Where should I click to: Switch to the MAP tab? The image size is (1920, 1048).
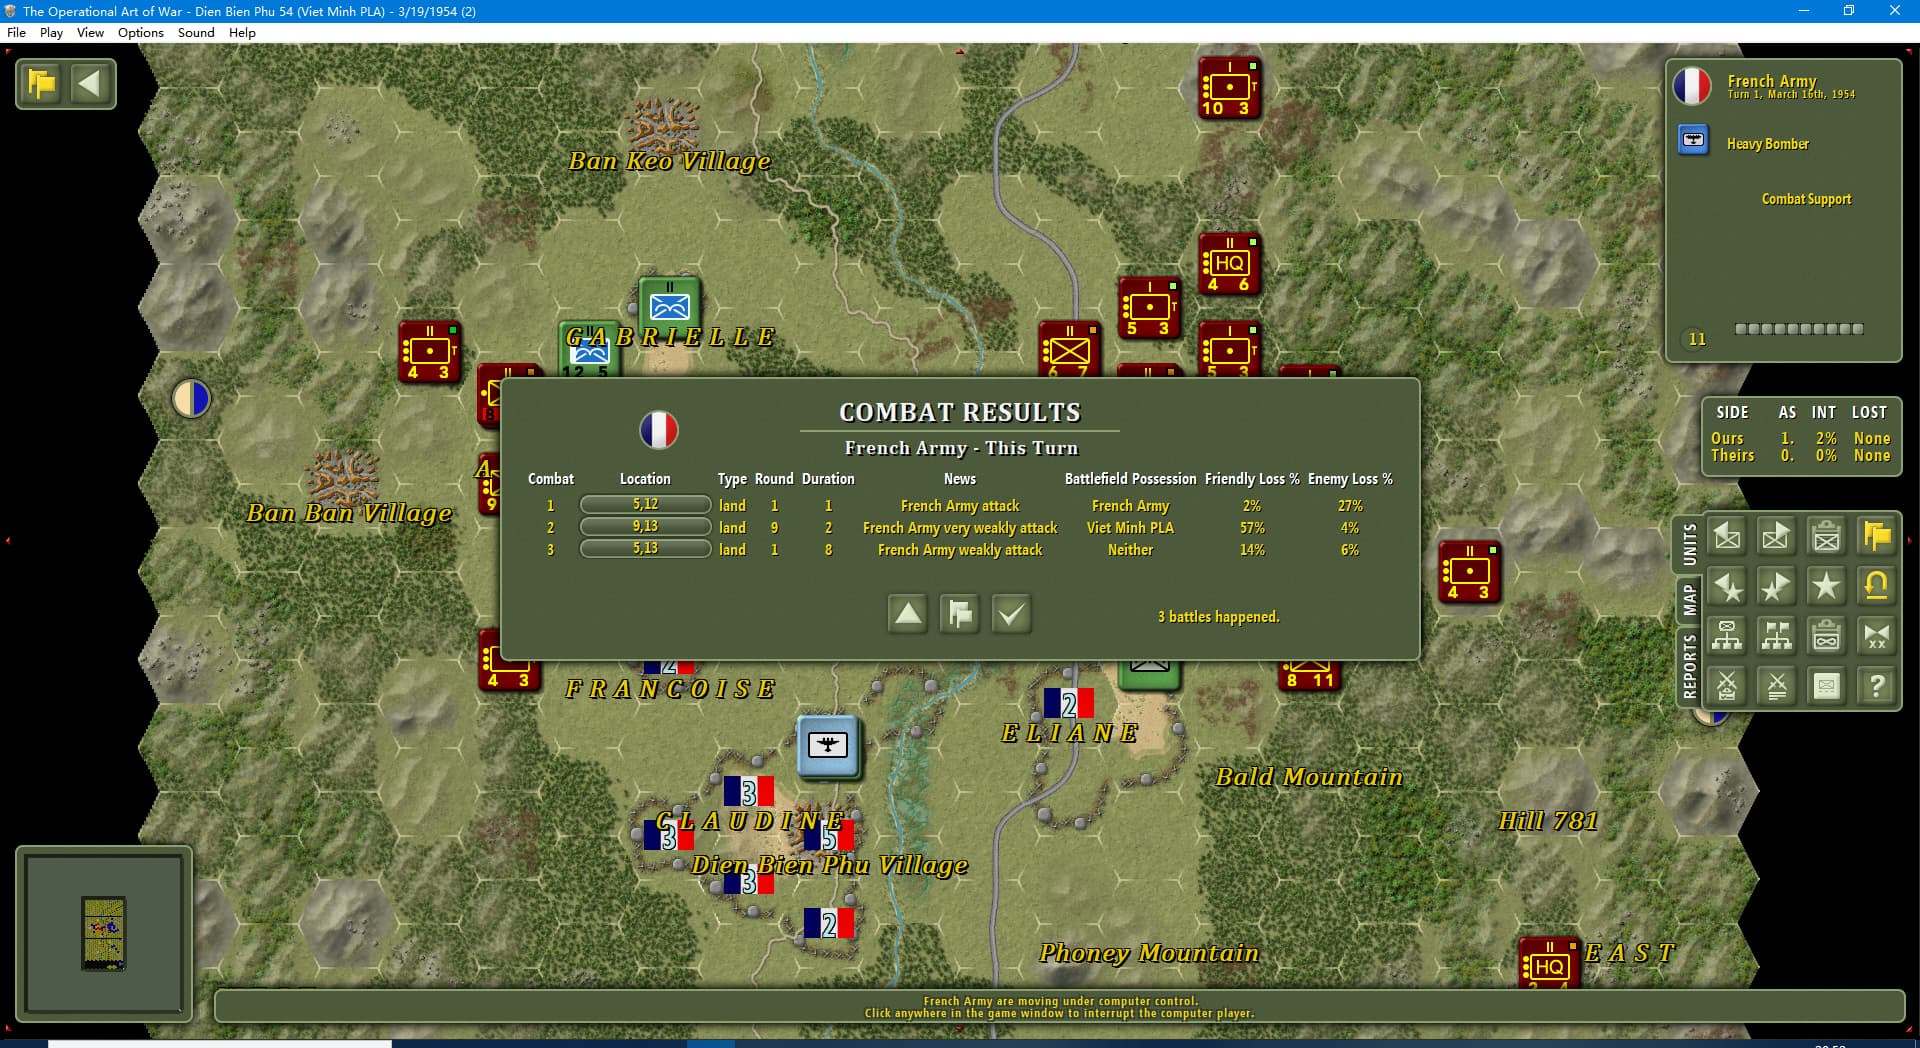coord(1689,600)
